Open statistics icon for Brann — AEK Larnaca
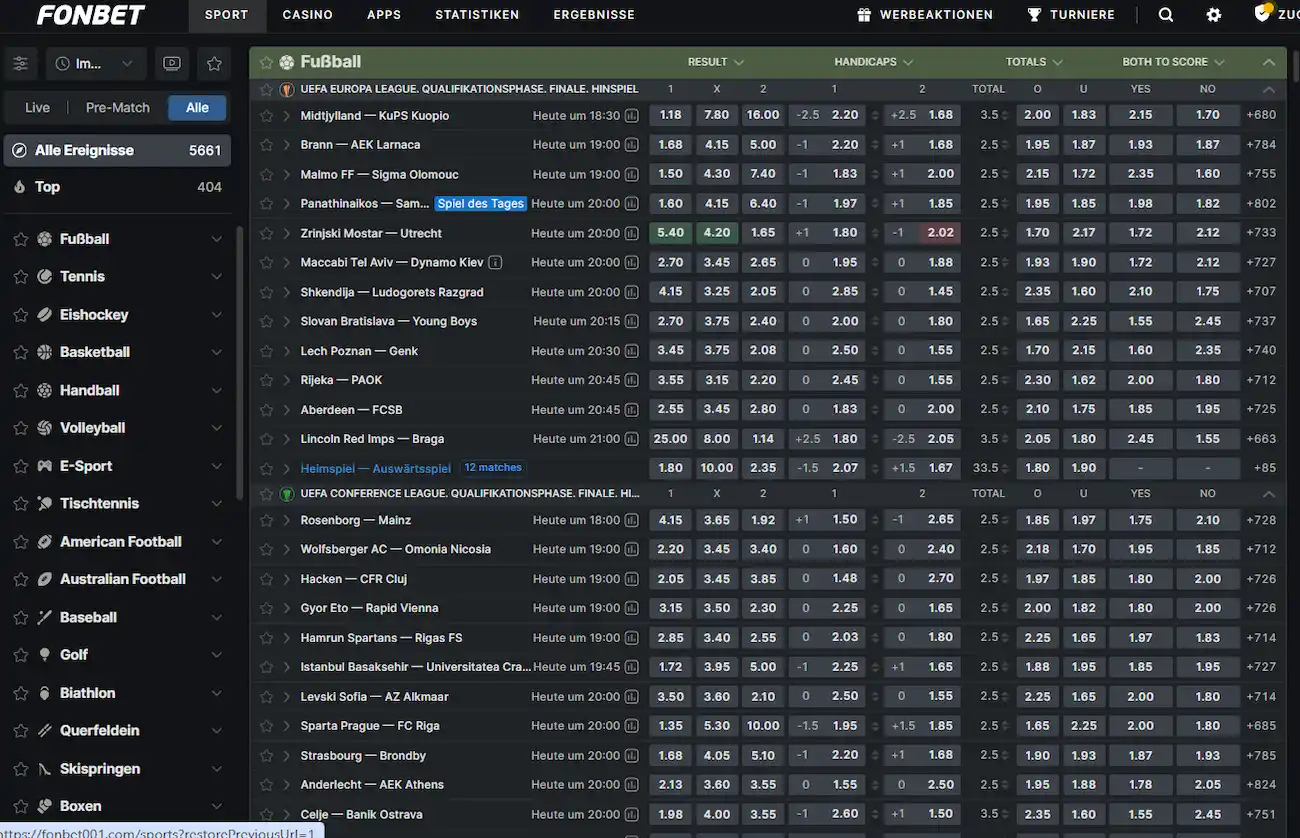The width and height of the screenshot is (1300, 838). [632, 145]
